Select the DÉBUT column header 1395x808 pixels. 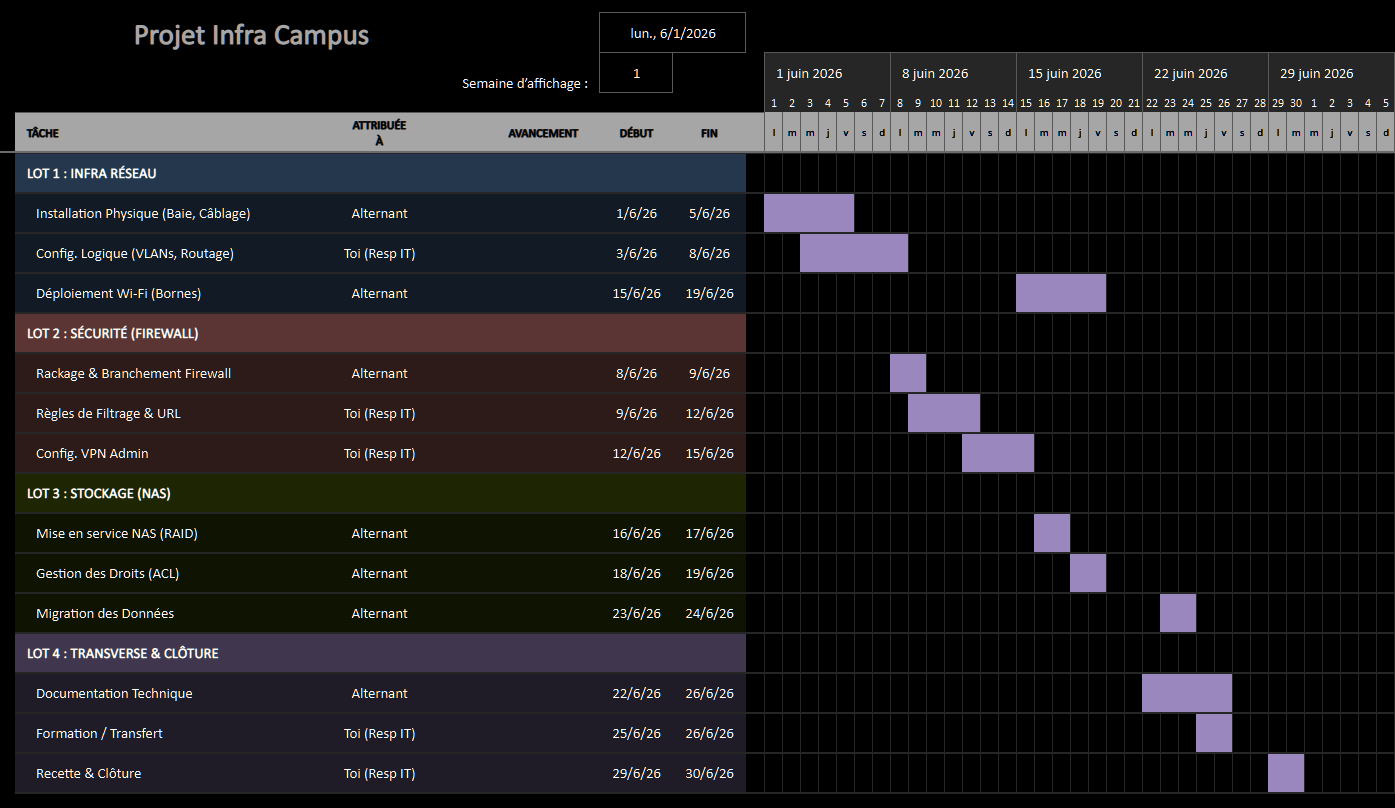click(x=636, y=133)
